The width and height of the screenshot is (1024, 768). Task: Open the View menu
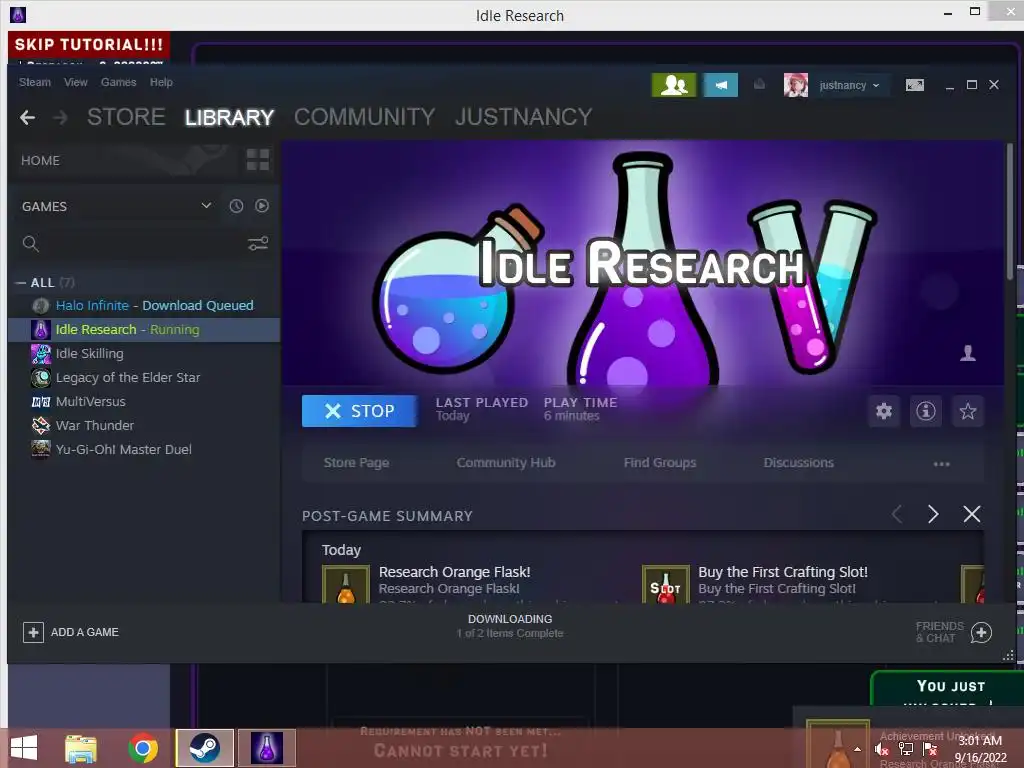pyautogui.click(x=76, y=82)
